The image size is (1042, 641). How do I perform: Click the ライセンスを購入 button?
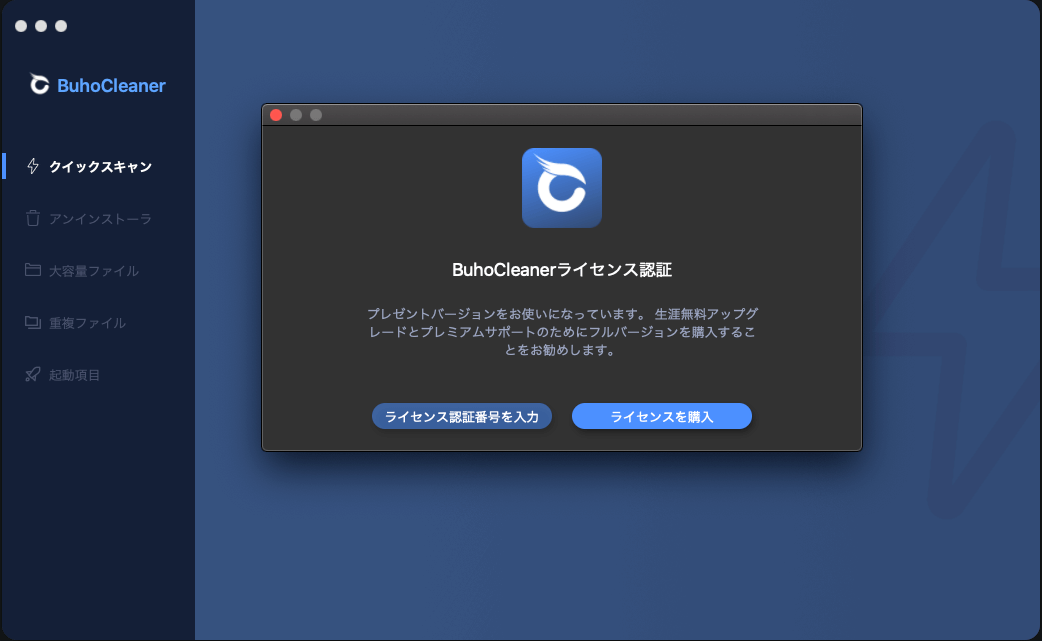coord(662,416)
